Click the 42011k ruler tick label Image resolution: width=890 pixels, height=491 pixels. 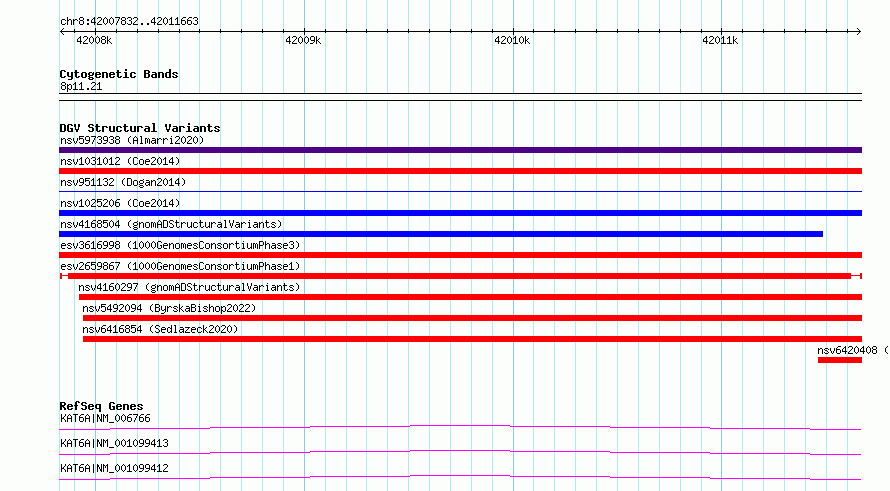pos(720,40)
